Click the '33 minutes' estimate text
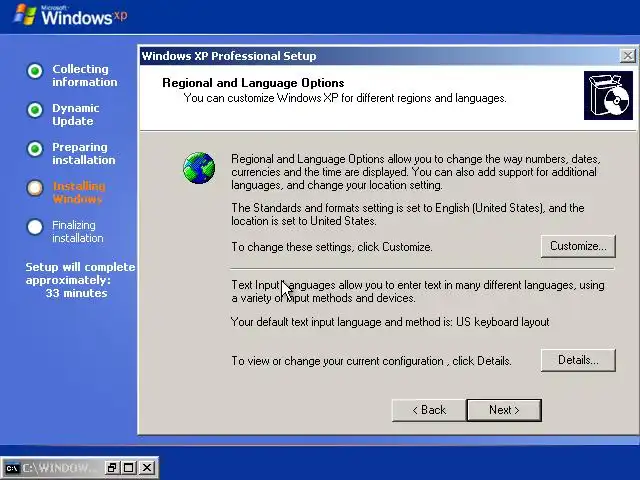 76,293
